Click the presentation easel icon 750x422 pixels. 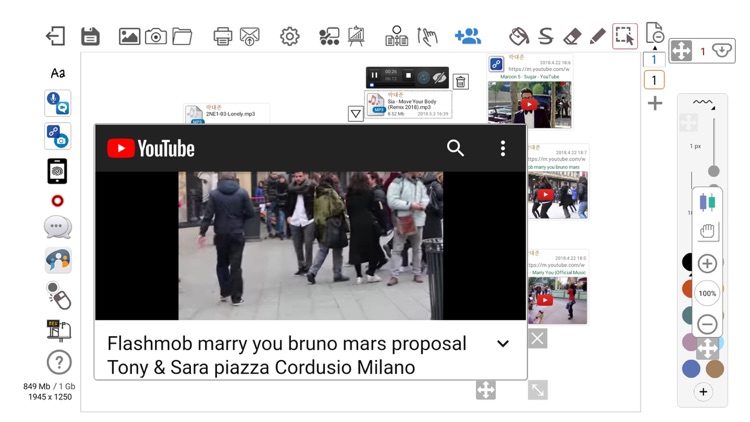point(356,36)
